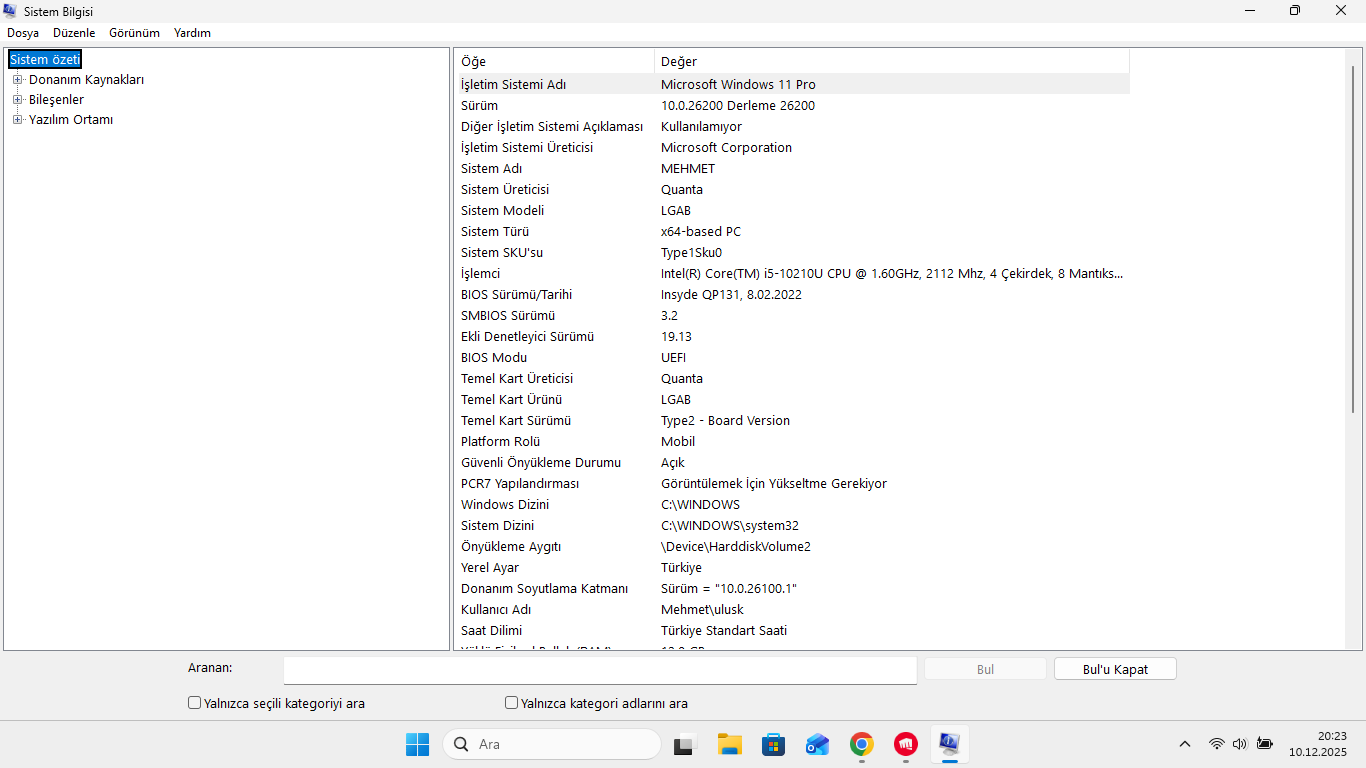Screen dimensions: 1366x768
Task: Click the battery status icon
Action: tap(1265, 744)
